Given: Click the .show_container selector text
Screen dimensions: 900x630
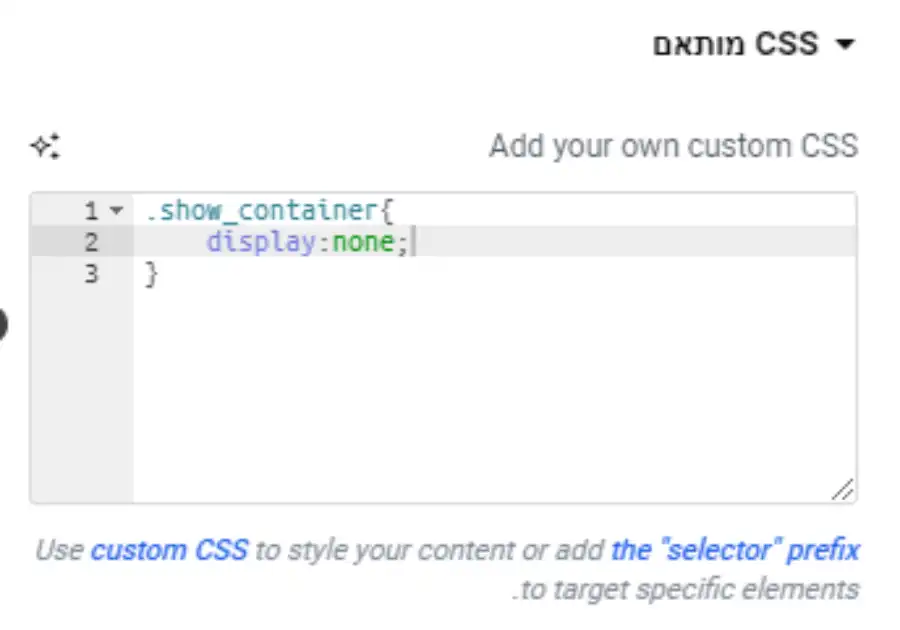Looking at the screenshot, I should coord(262,211).
